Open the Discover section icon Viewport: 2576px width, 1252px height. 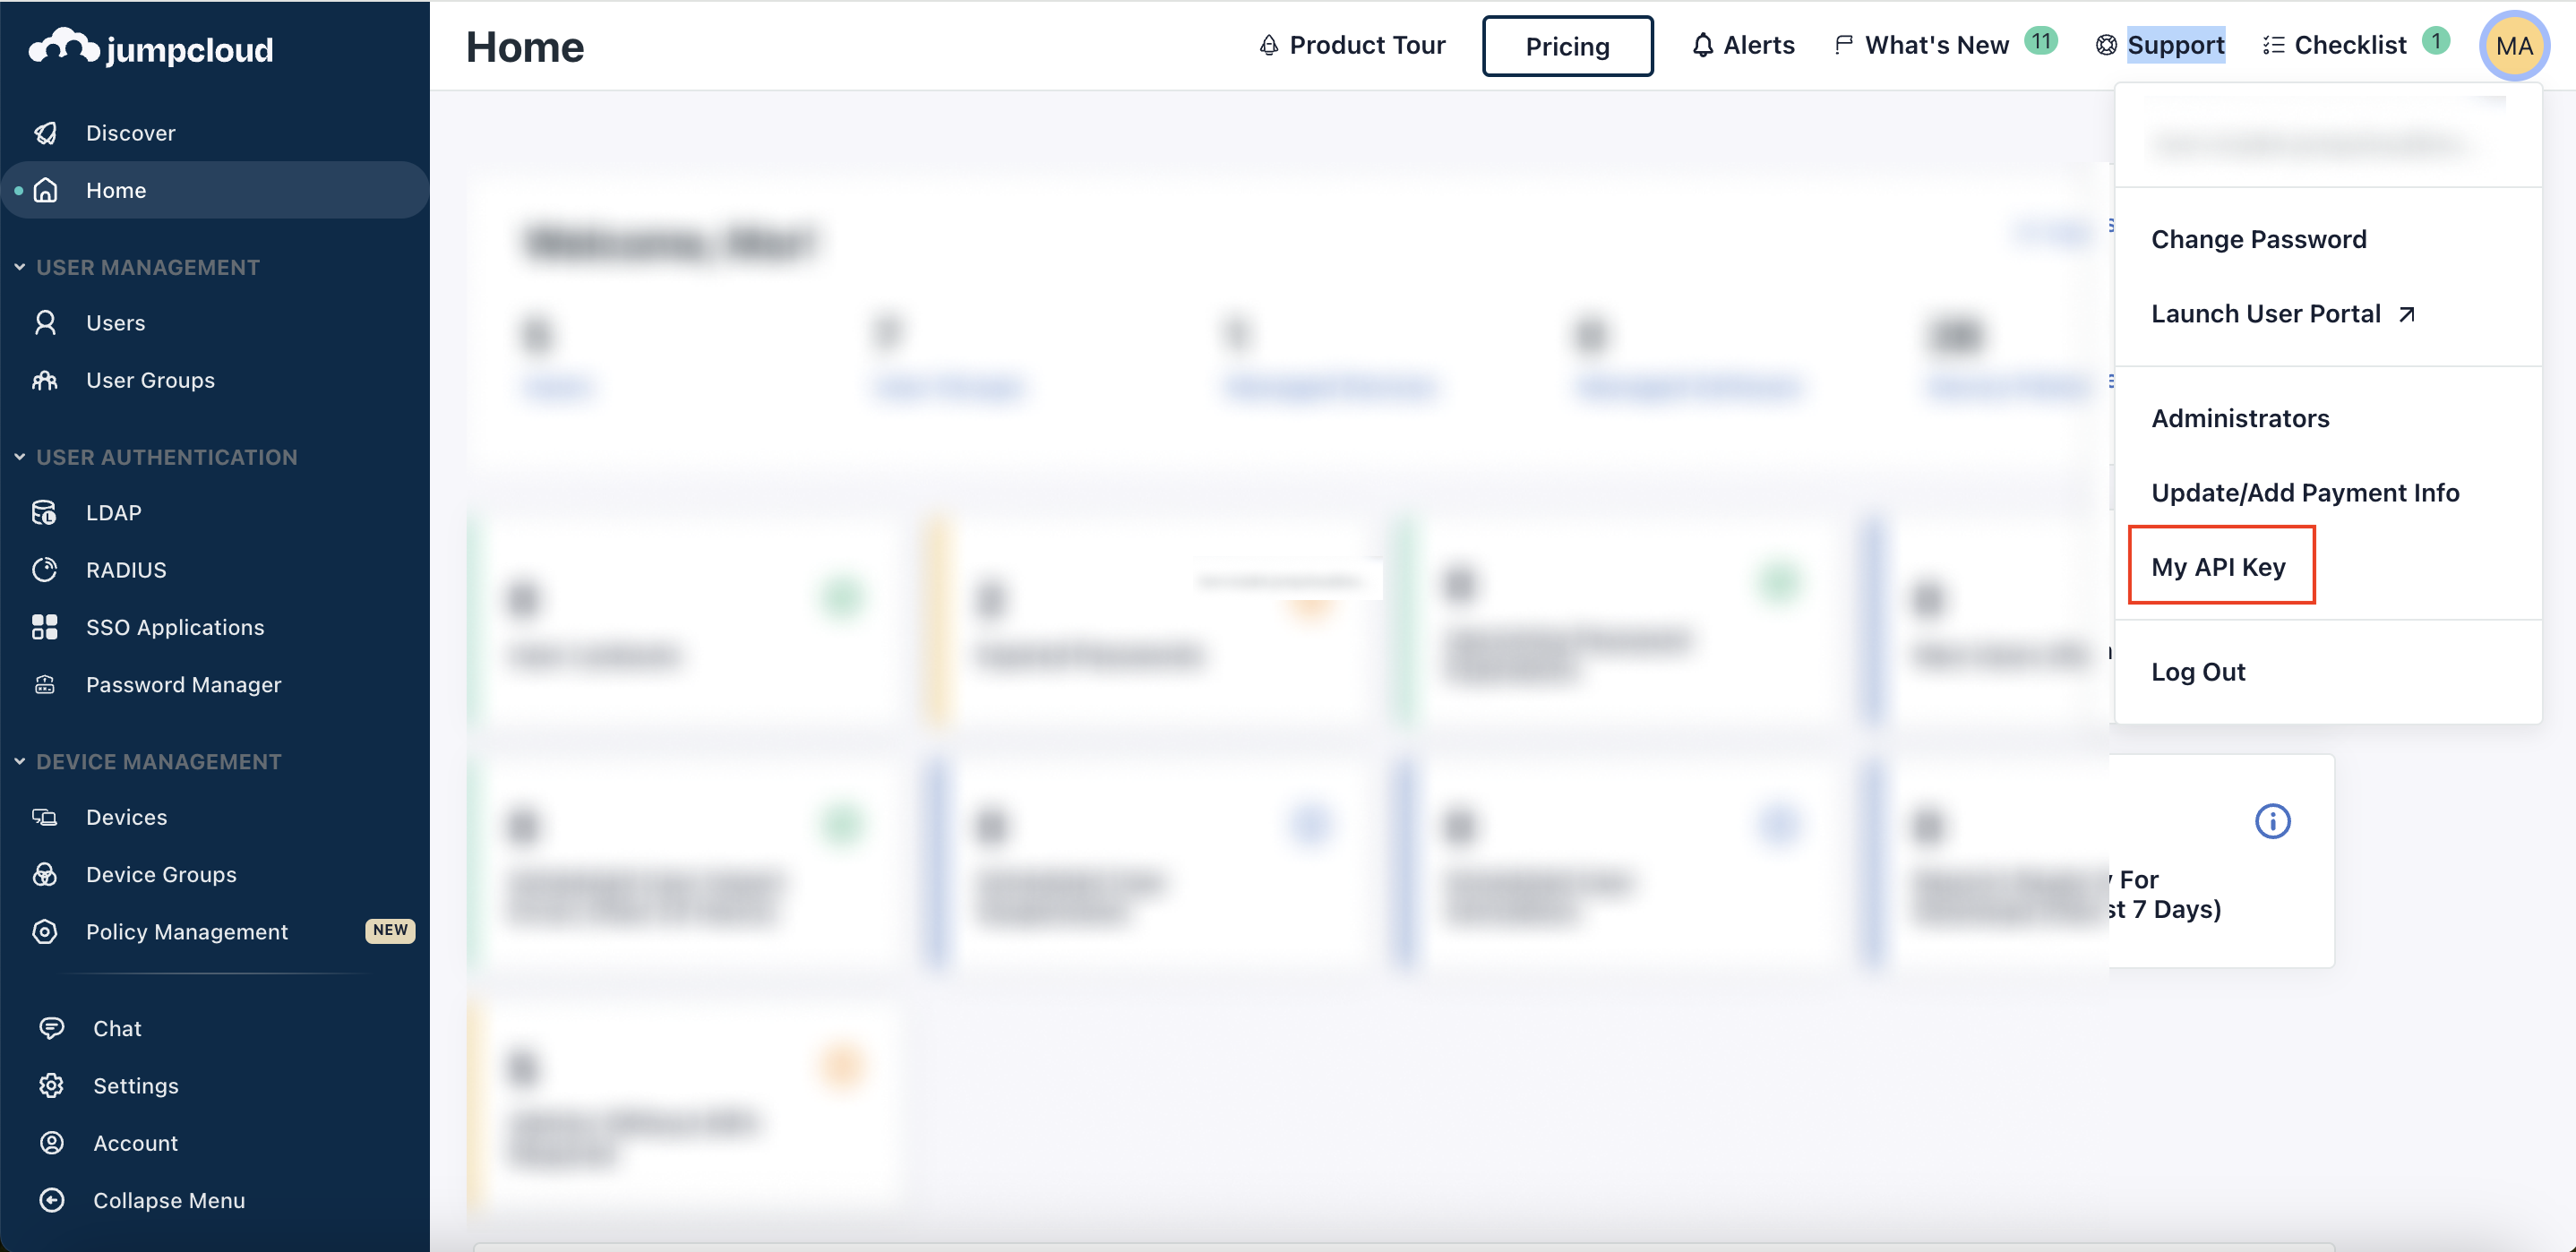pyautogui.click(x=46, y=132)
